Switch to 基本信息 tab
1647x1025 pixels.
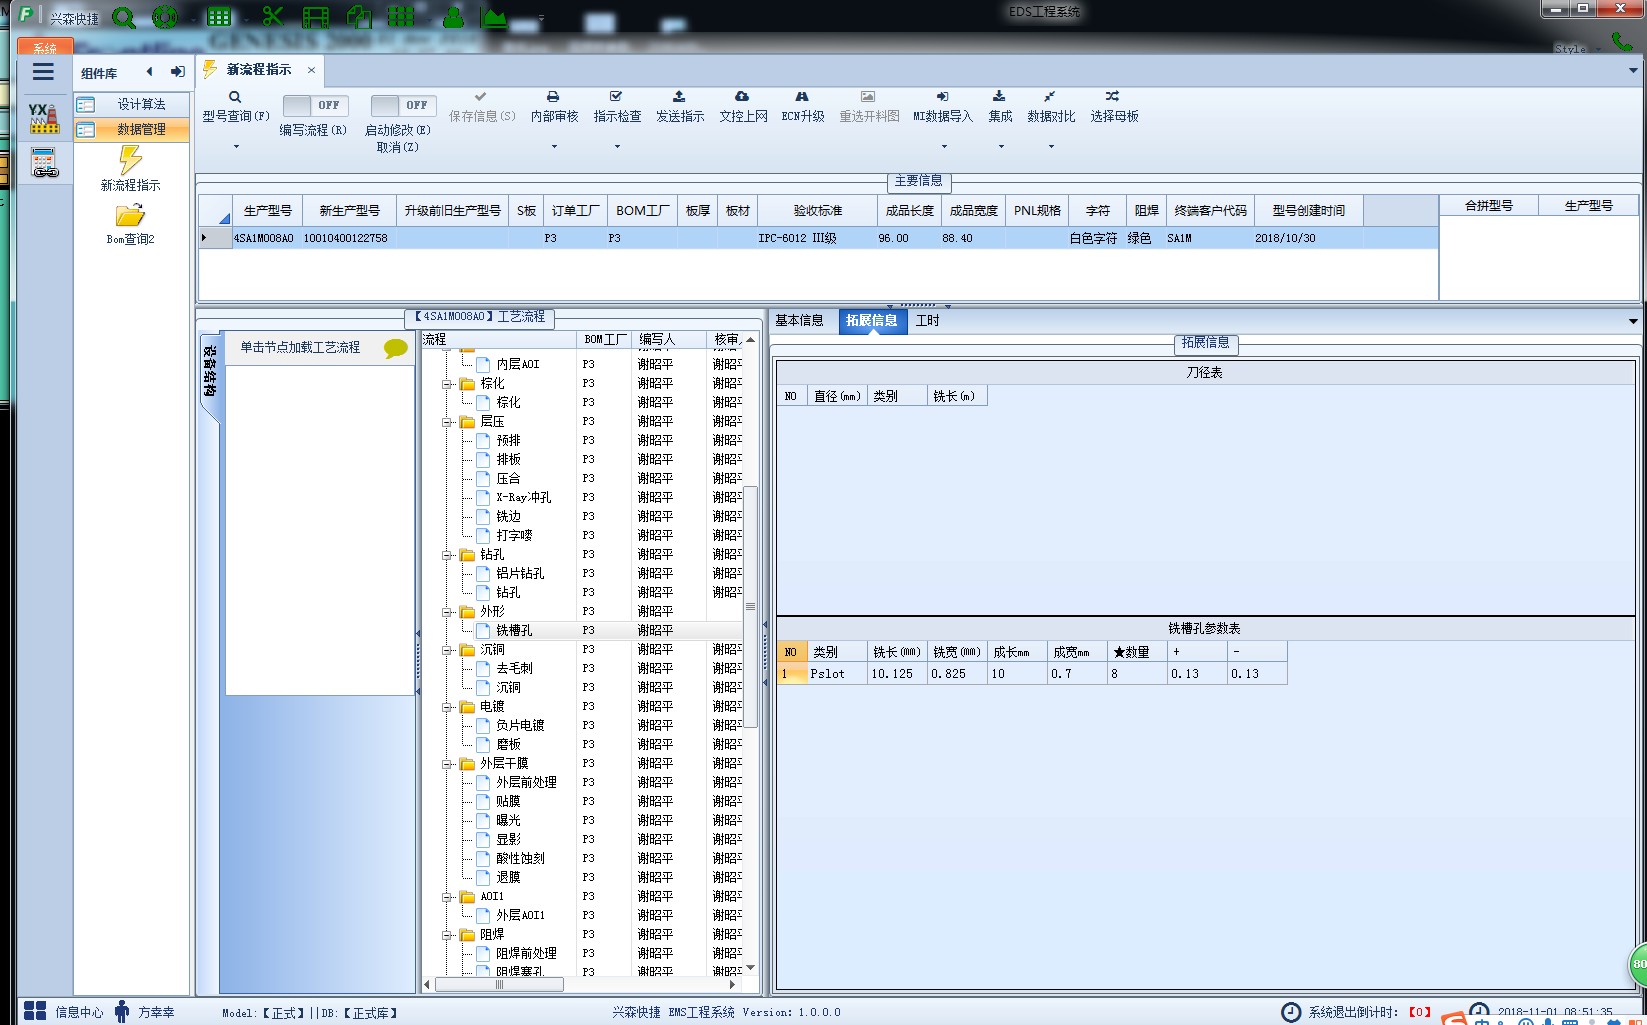800,321
